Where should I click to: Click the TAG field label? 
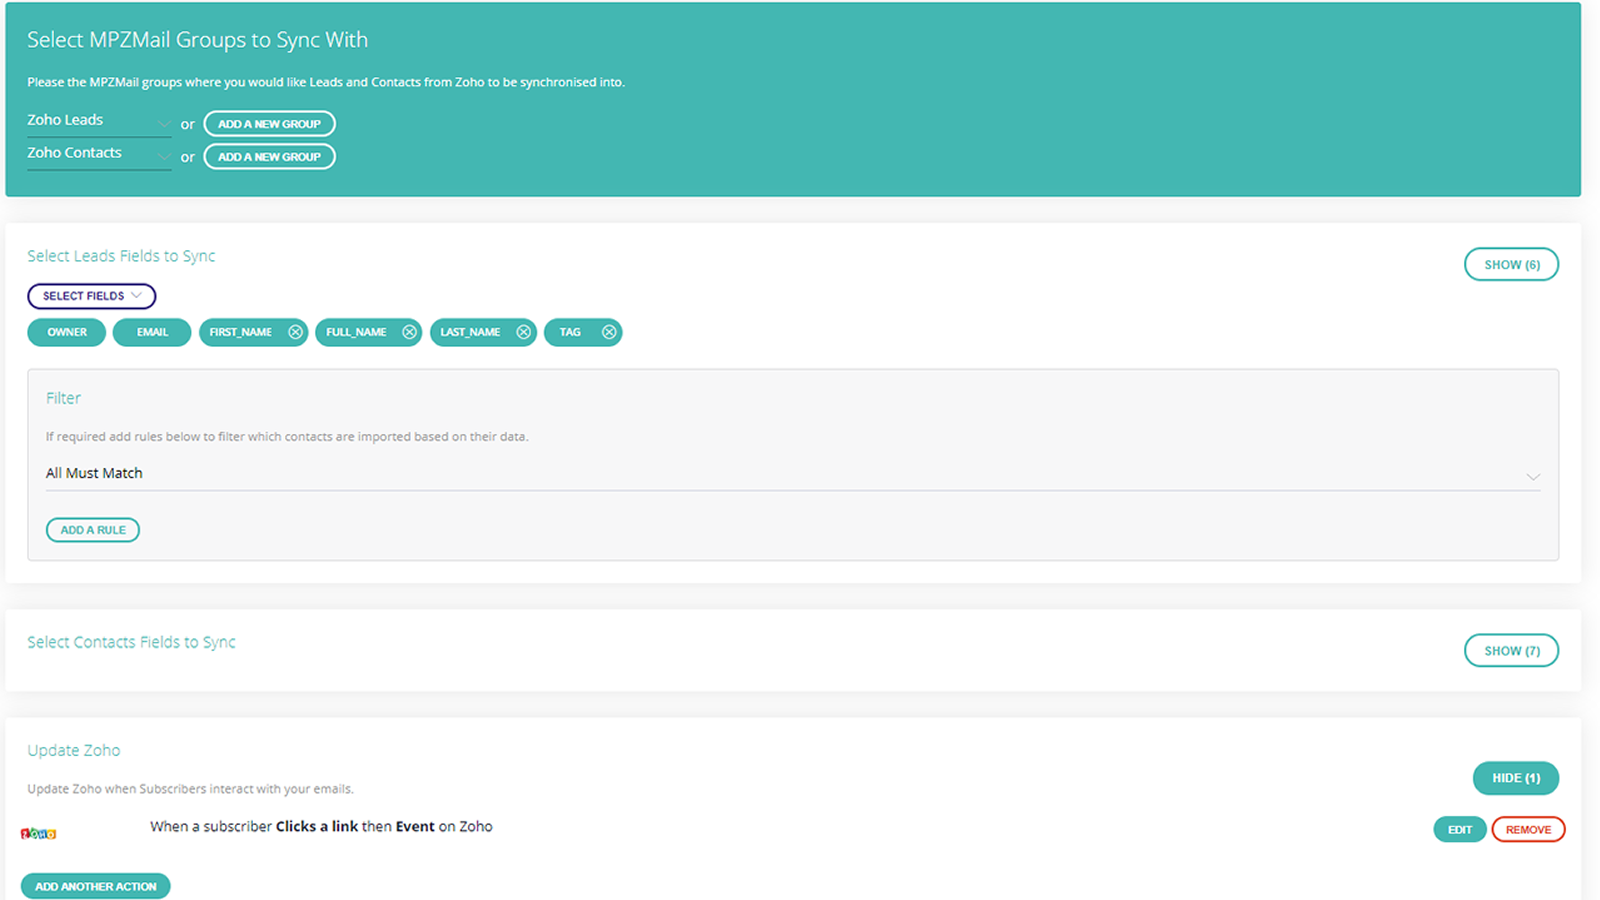(x=570, y=332)
